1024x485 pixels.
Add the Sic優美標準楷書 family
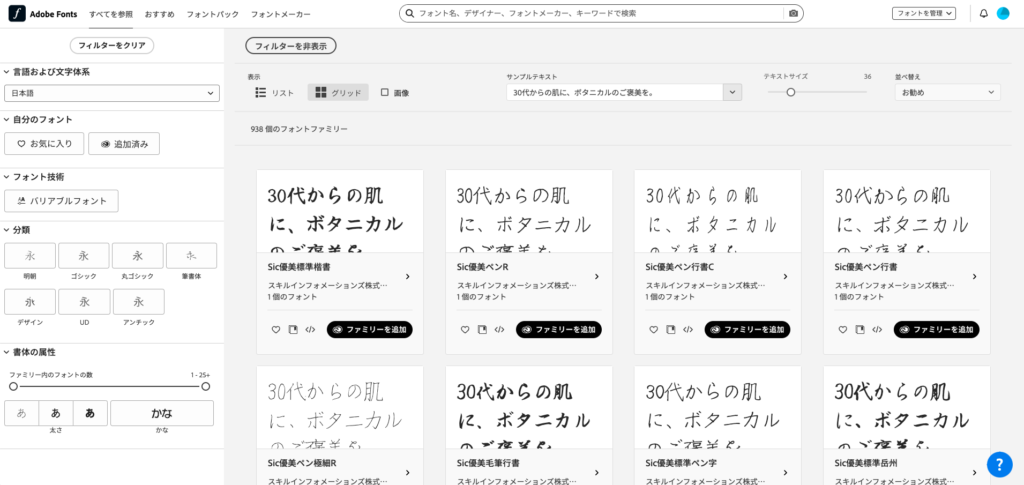point(370,330)
